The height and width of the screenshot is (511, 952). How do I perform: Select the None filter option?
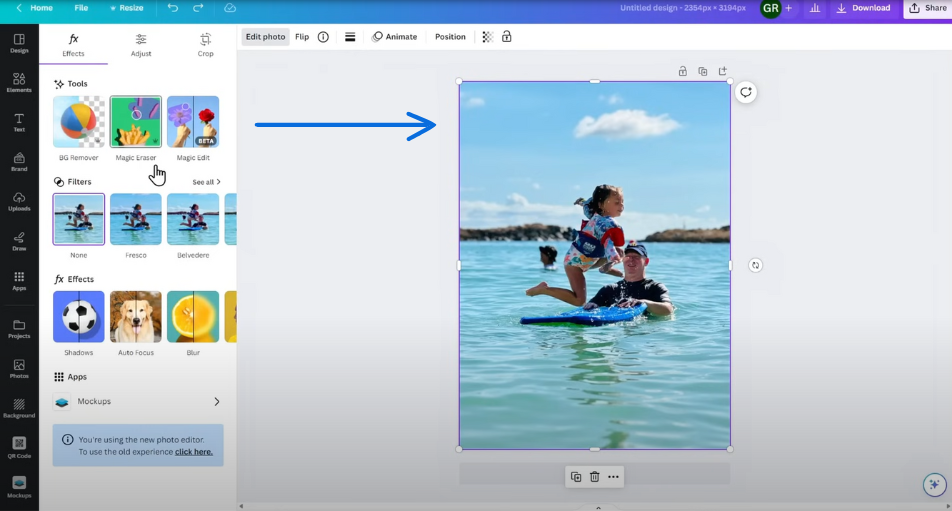(x=78, y=219)
